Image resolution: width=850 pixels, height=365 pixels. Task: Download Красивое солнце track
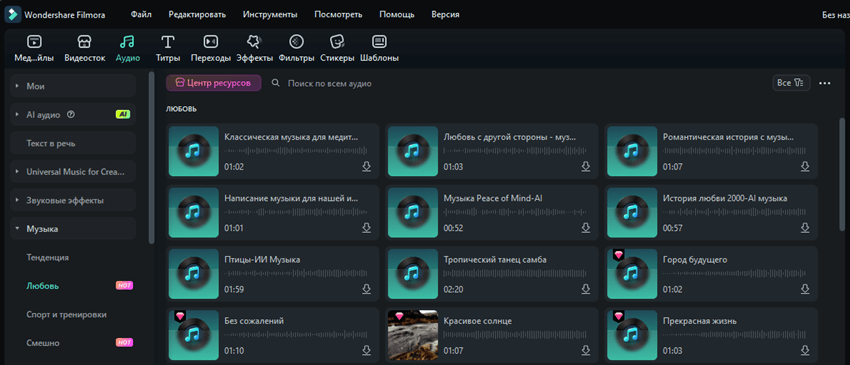click(585, 350)
